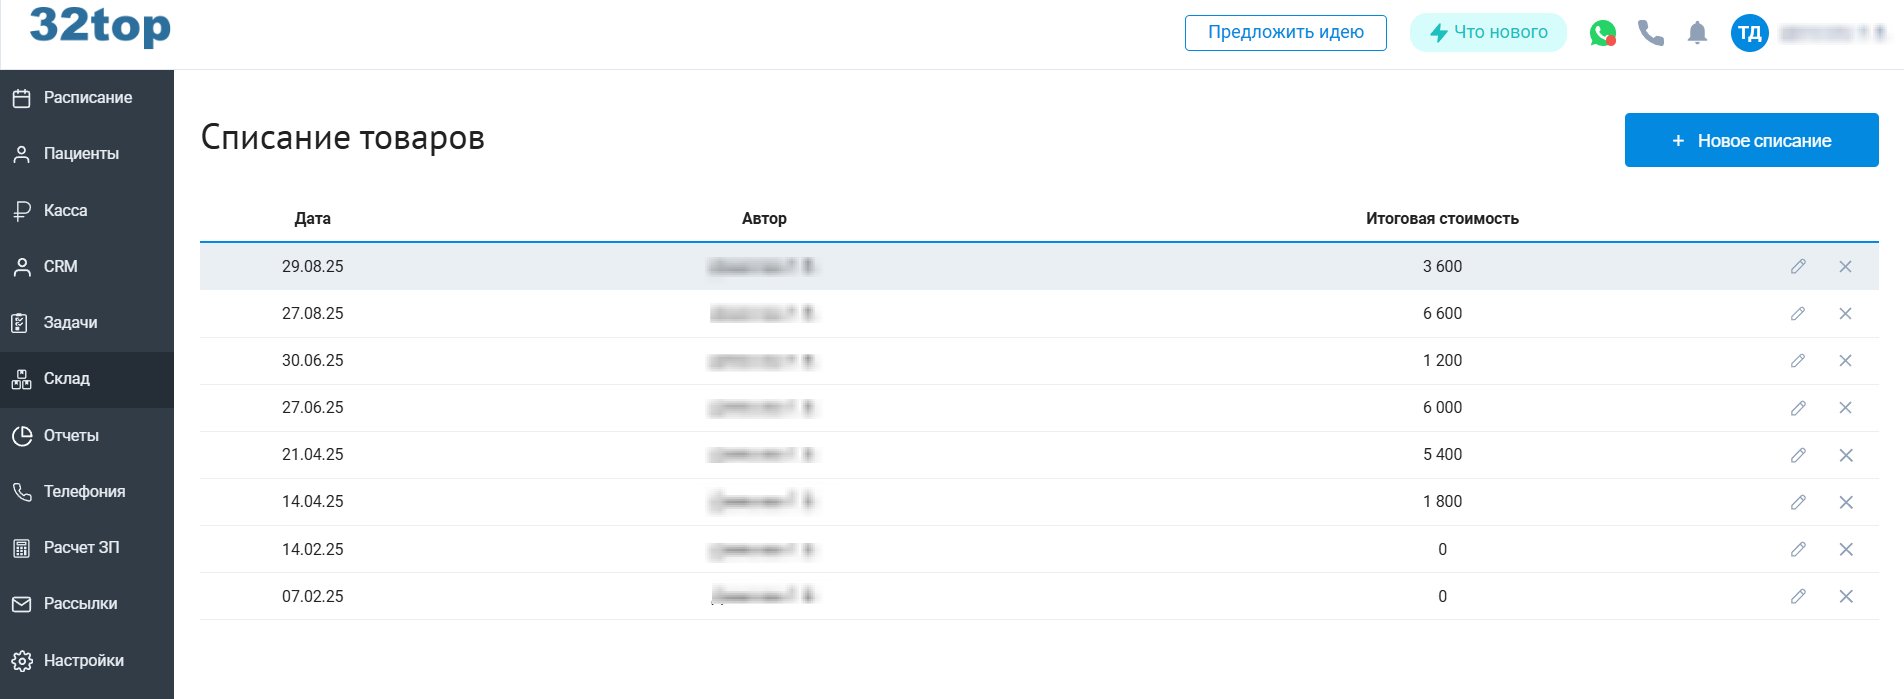Open WhatsApp messenger icon in header
The width and height of the screenshot is (1904, 699).
(x=1602, y=33)
